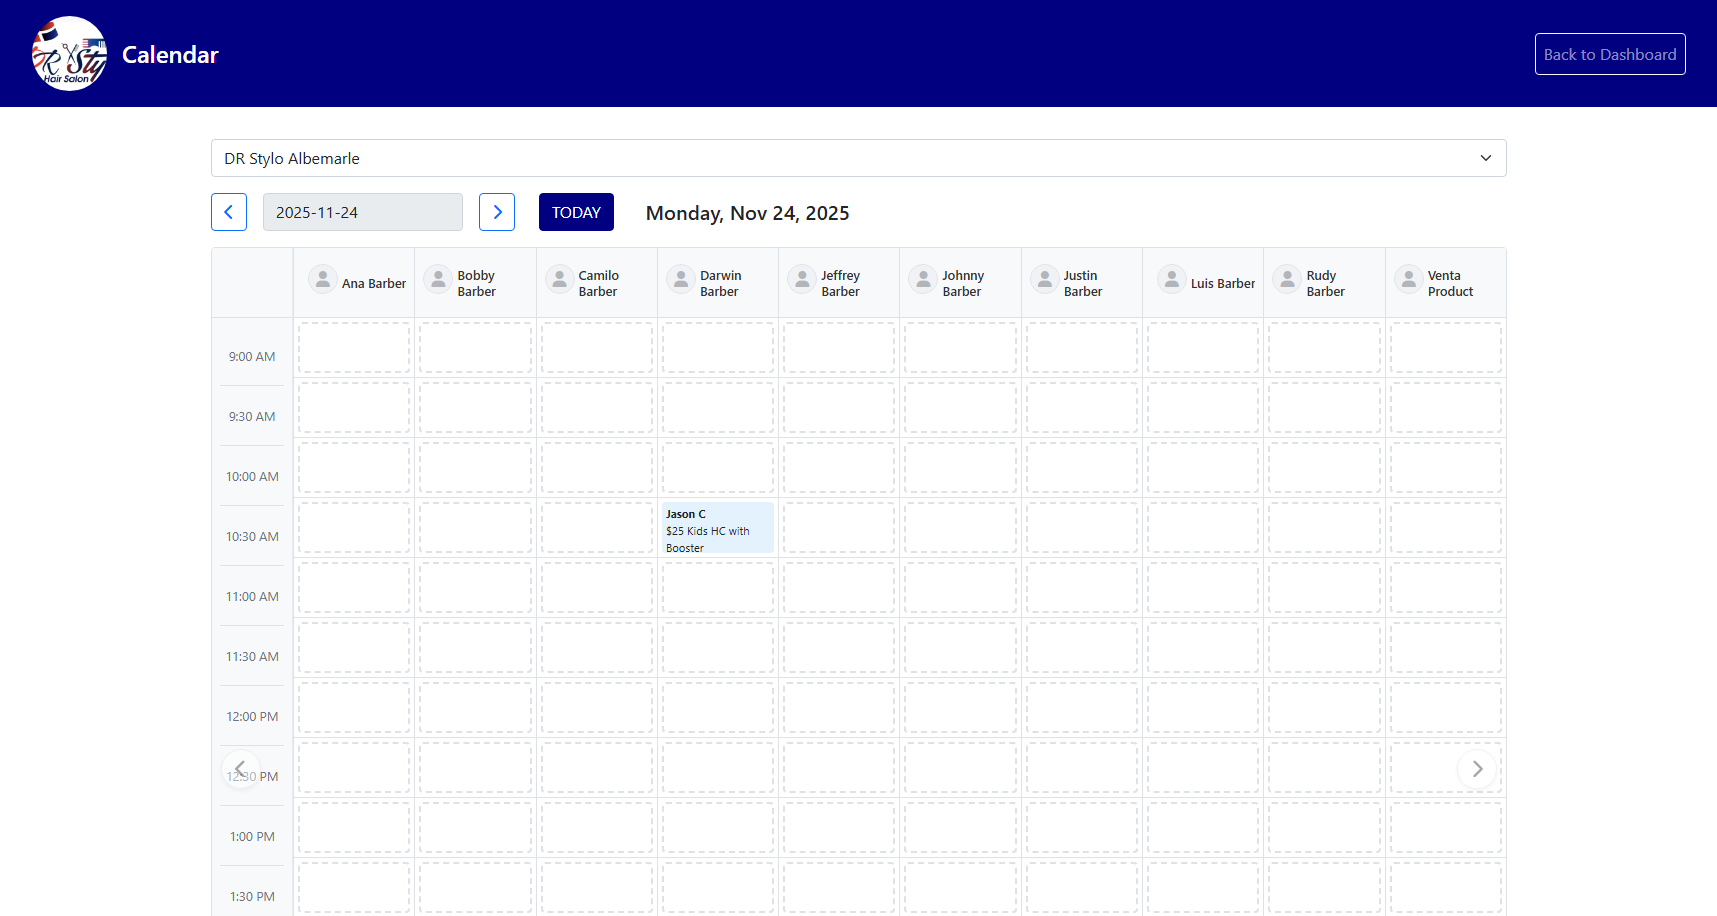Screen dimensions: 1717x916
Task: Click the previous day arrow
Action: [229, 212]
